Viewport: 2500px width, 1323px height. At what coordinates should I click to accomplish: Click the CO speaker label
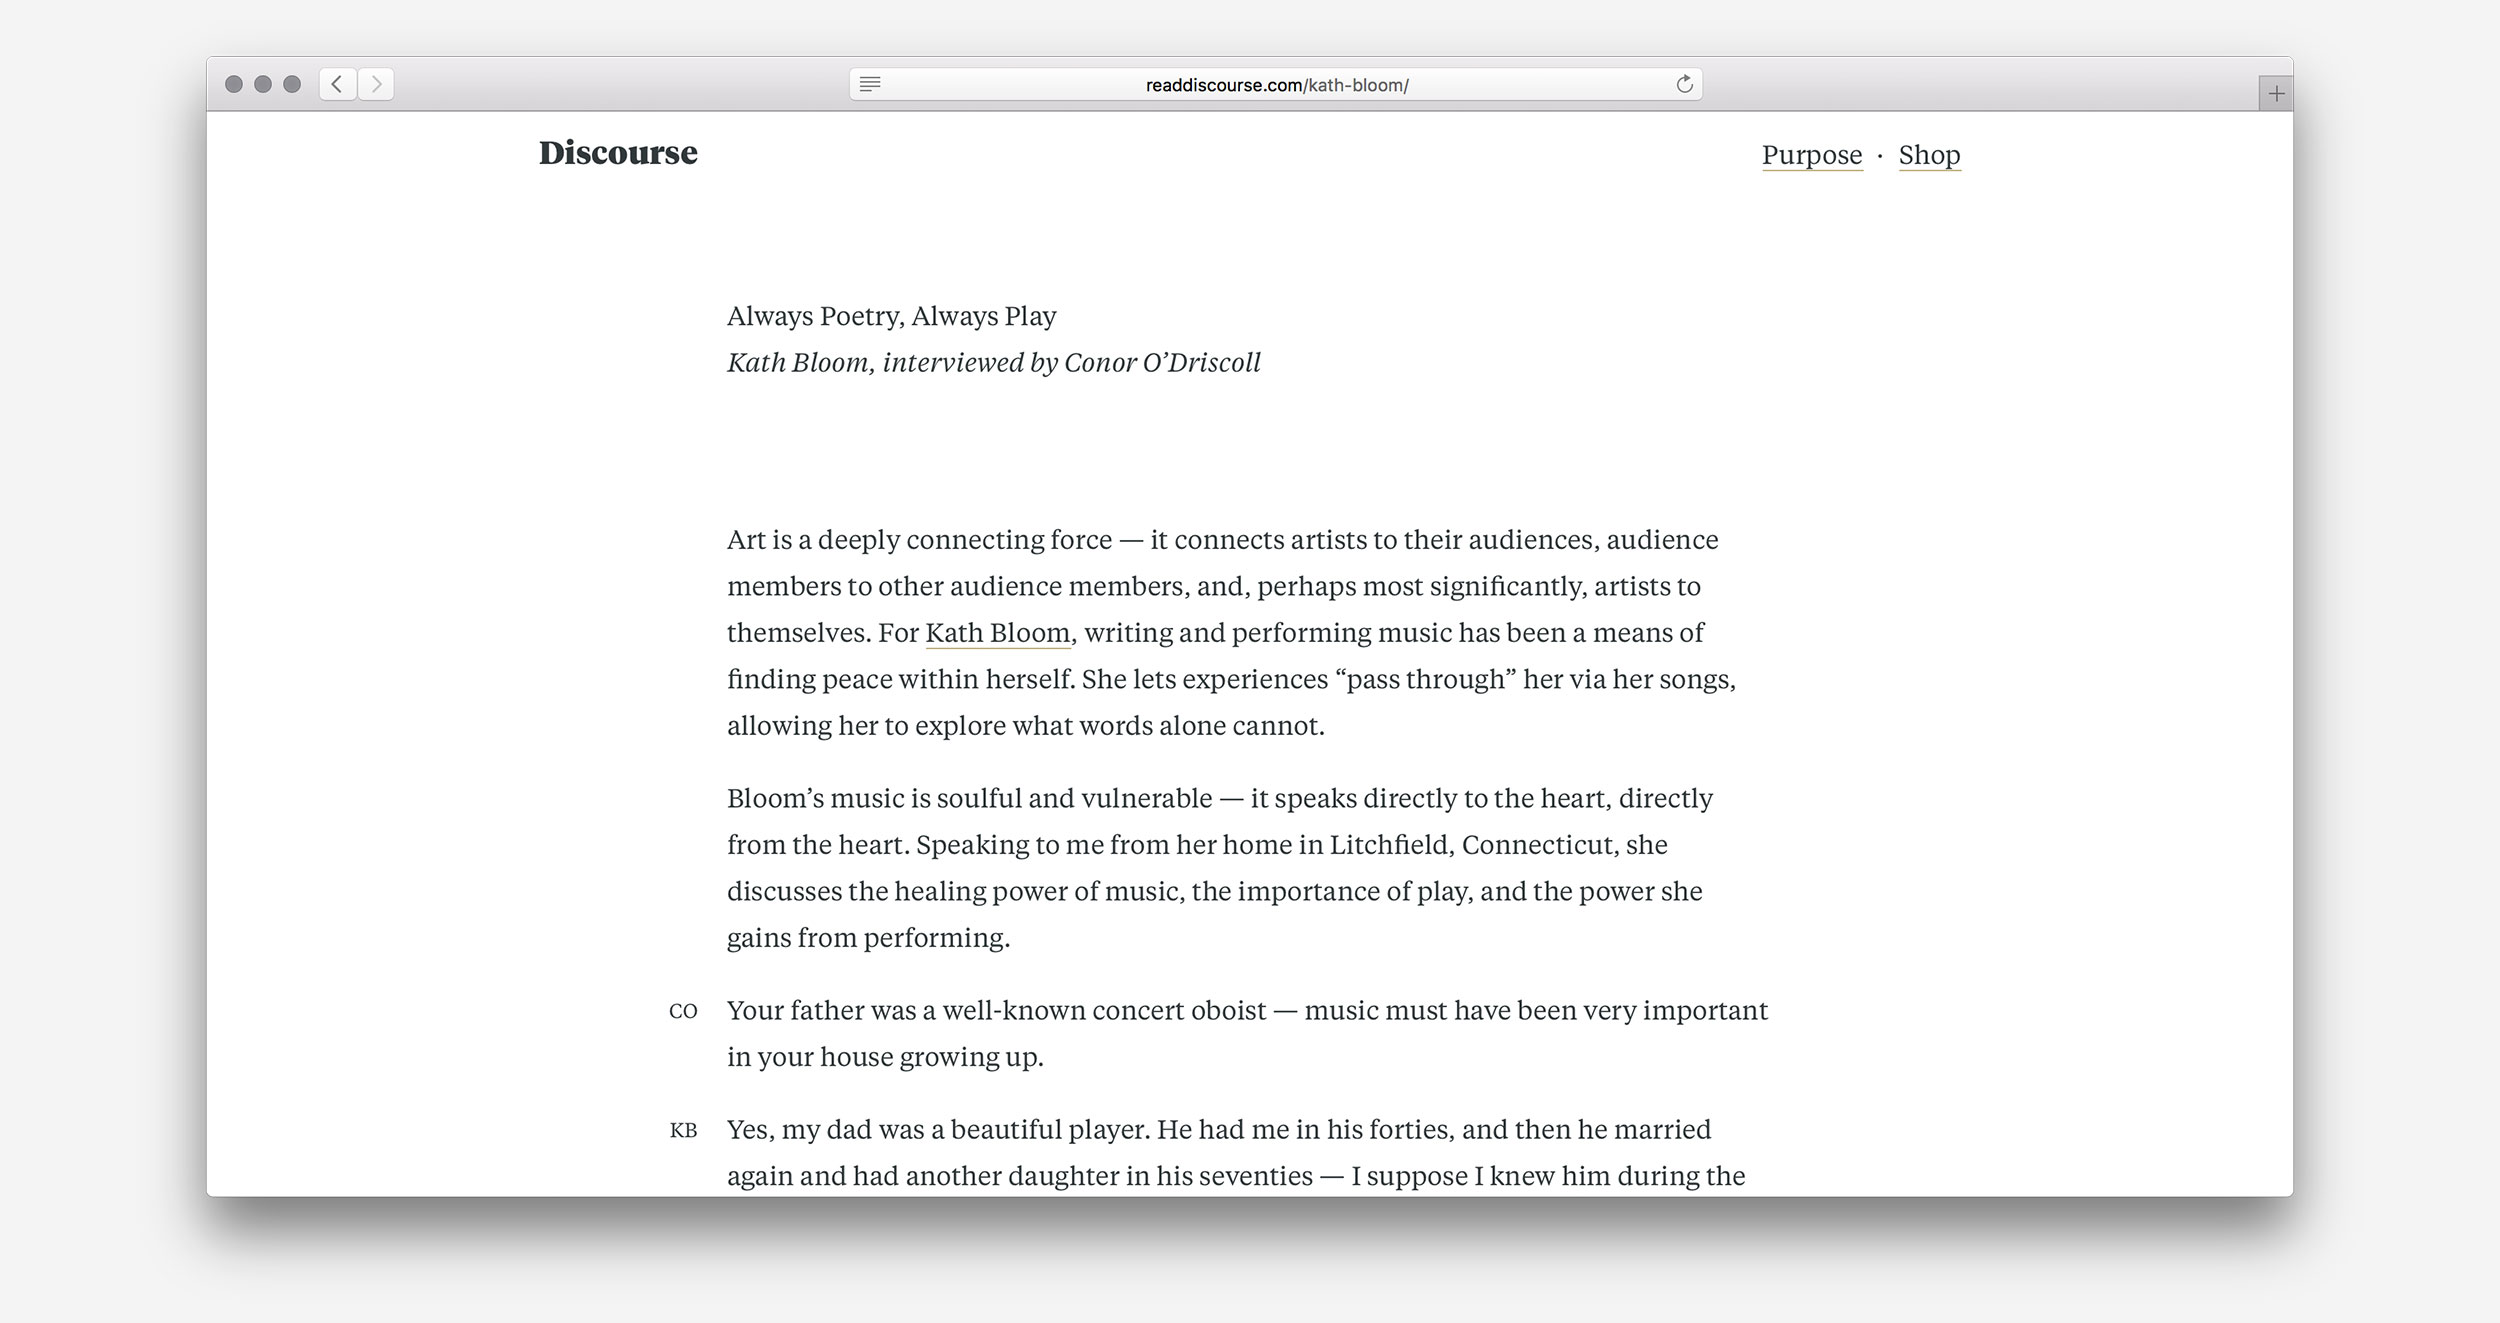[683, 1011]
